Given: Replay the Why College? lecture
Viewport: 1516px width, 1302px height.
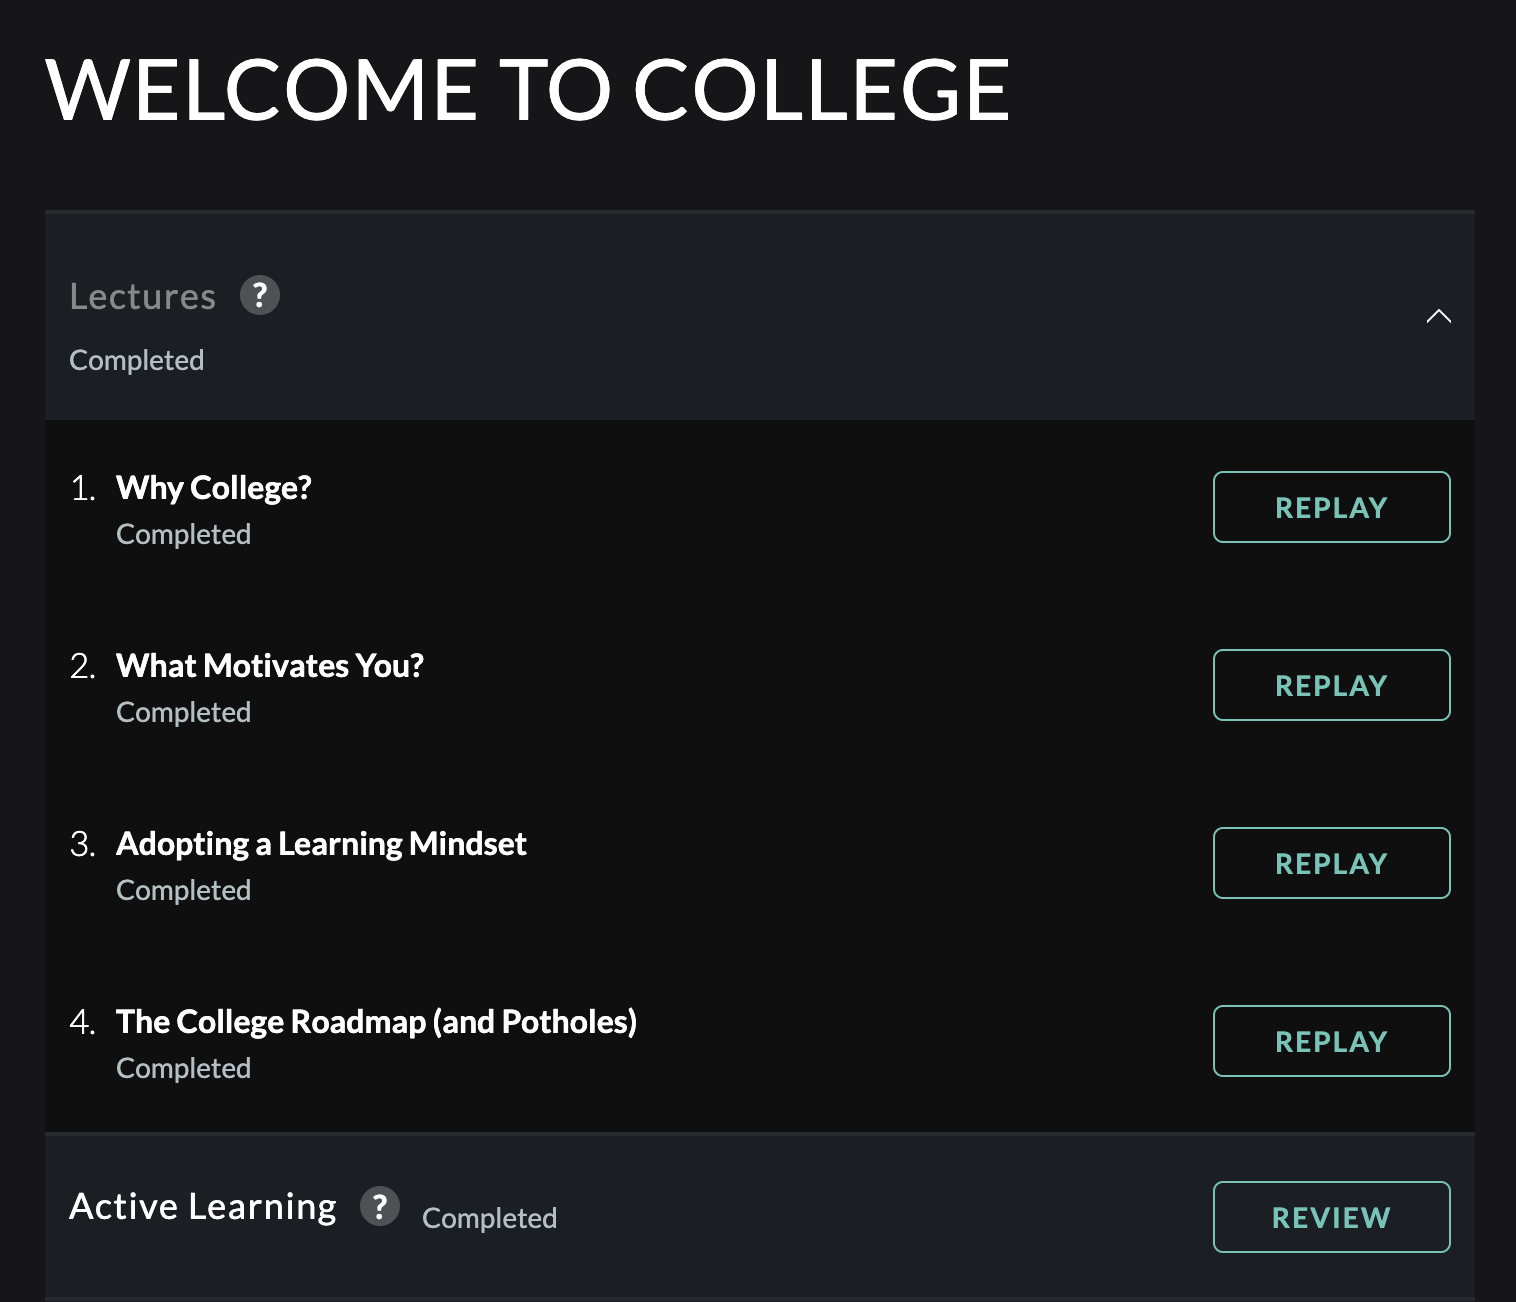Looking at the screenshot, I should pyautogui.click(x=1331, y=507).
